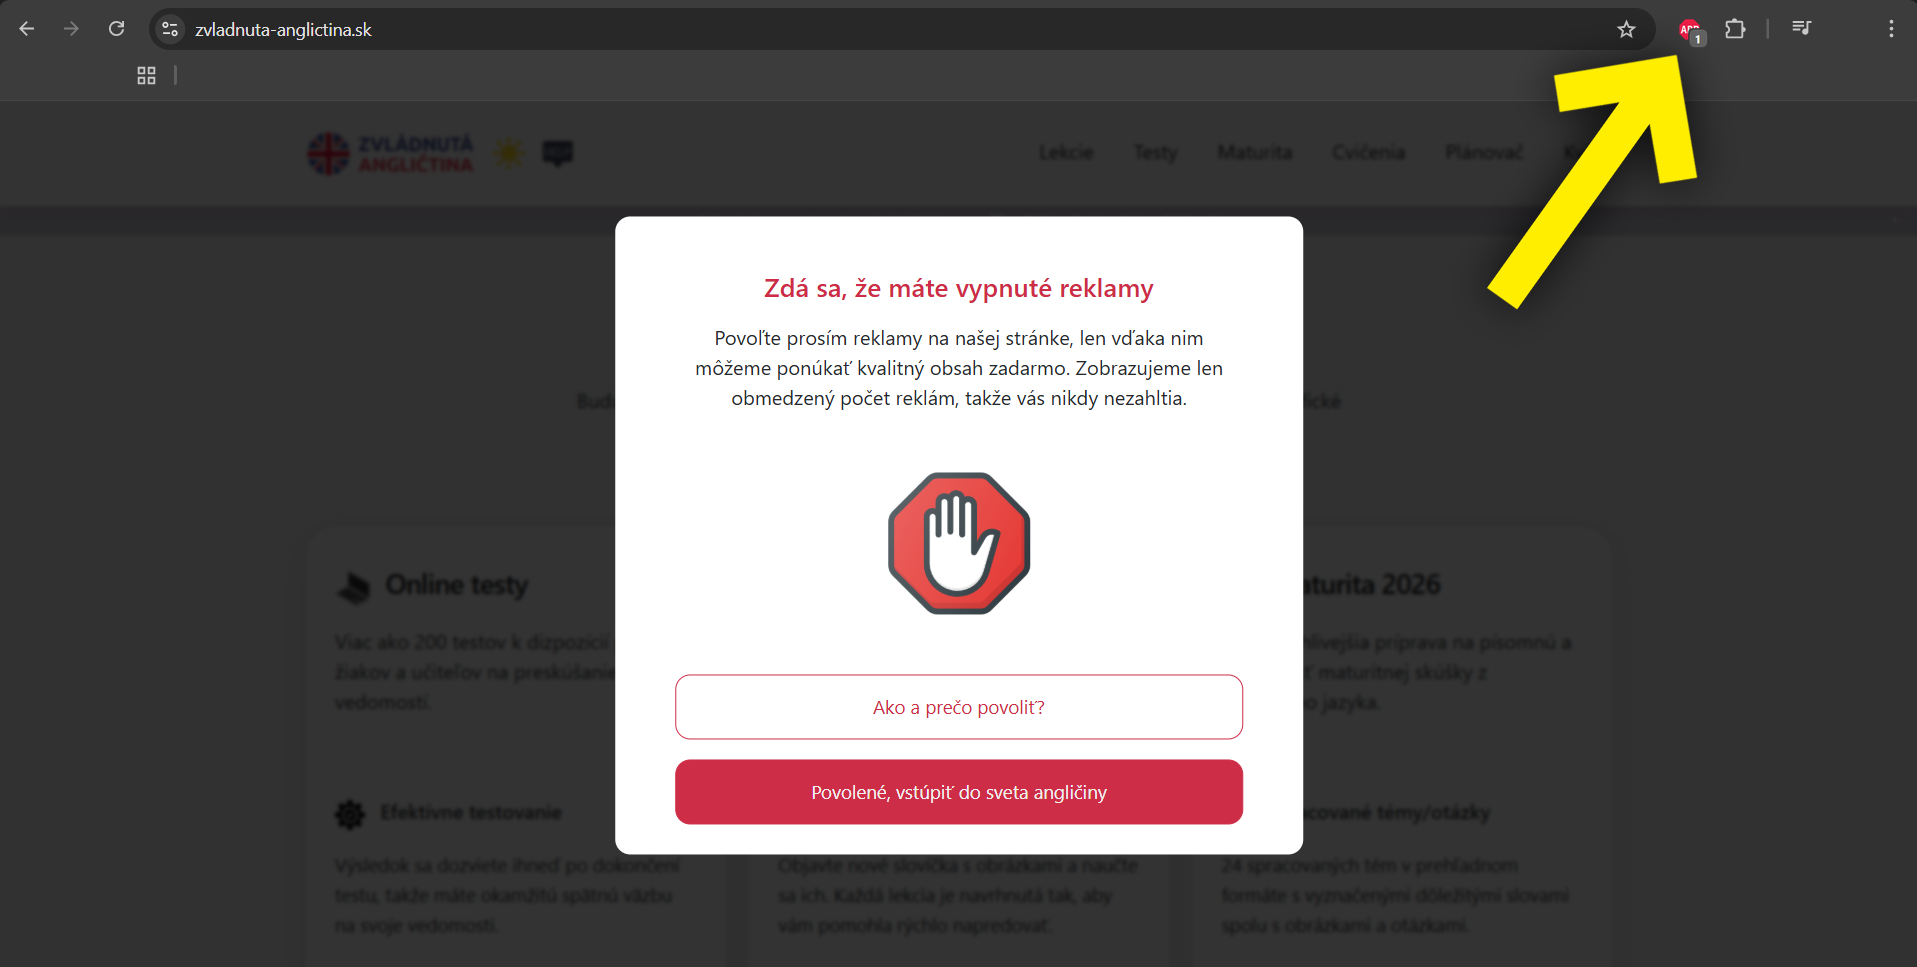Open the site information icon
This screenshot has width=1917, height=967.
coord(171,30)
